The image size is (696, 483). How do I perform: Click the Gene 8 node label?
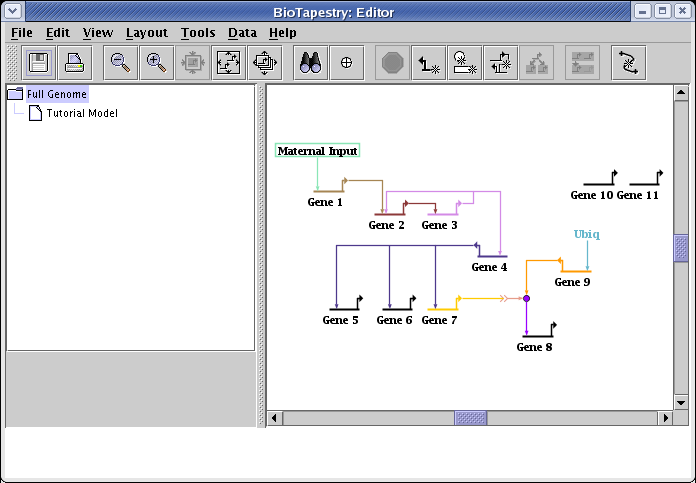[534, 347]
